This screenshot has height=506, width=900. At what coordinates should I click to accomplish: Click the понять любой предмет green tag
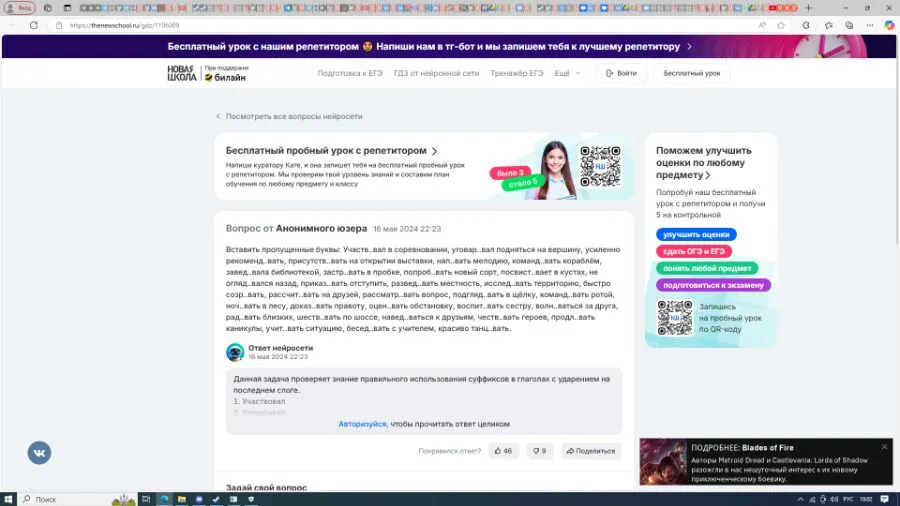coord(707,268)
